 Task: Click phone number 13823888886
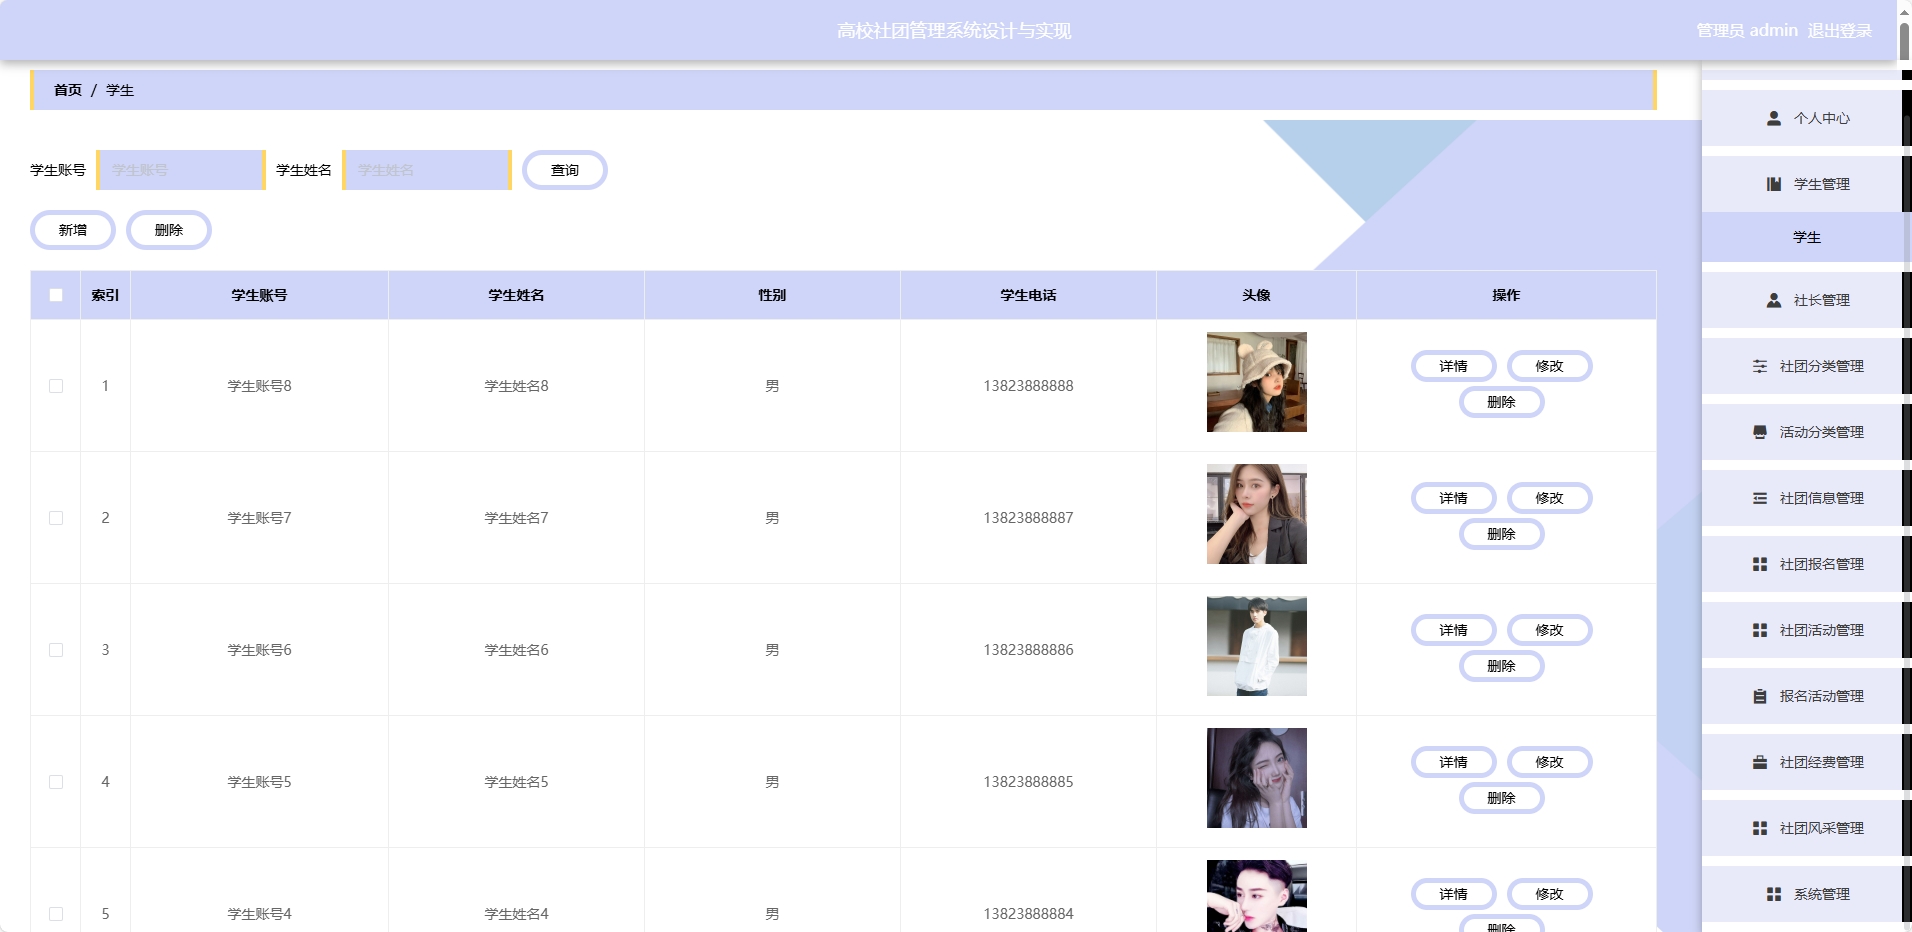click(x=1028, y=650)
